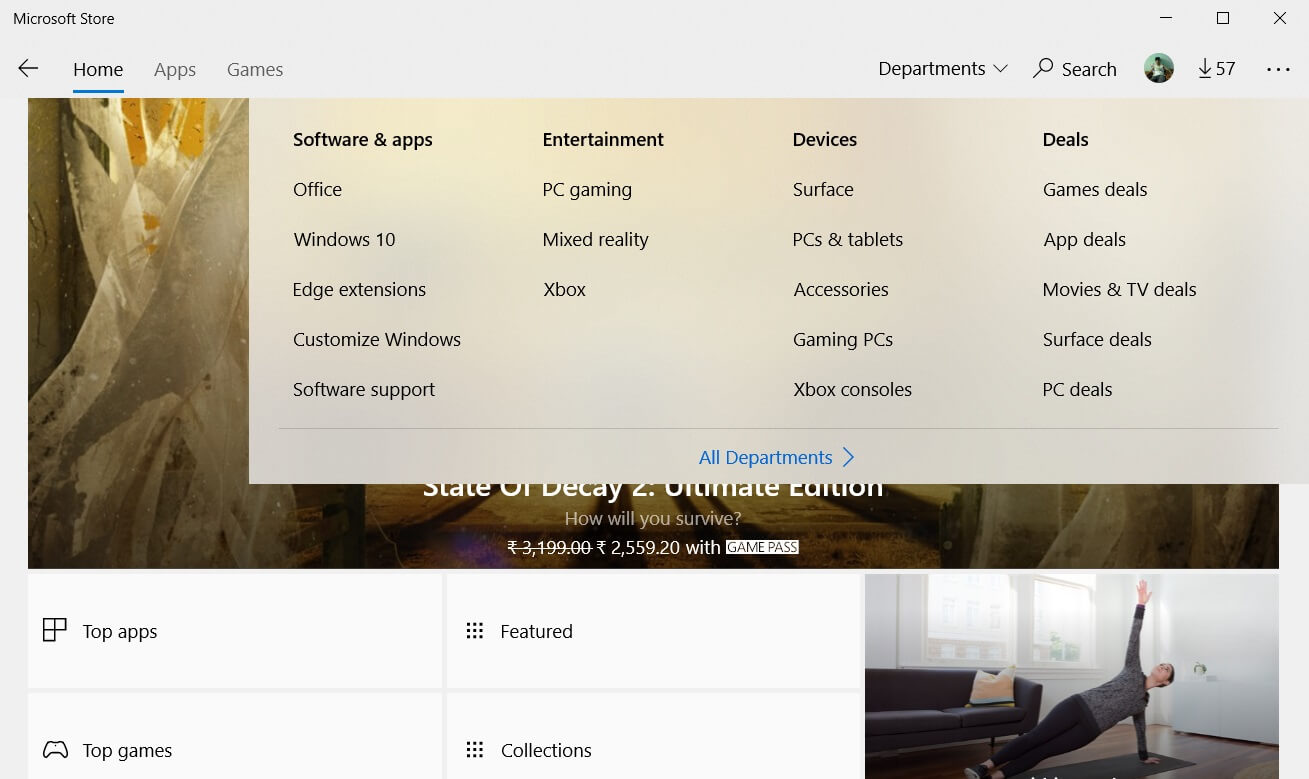
Task: Click the back arrow icon
Action: tap(28, 68)
